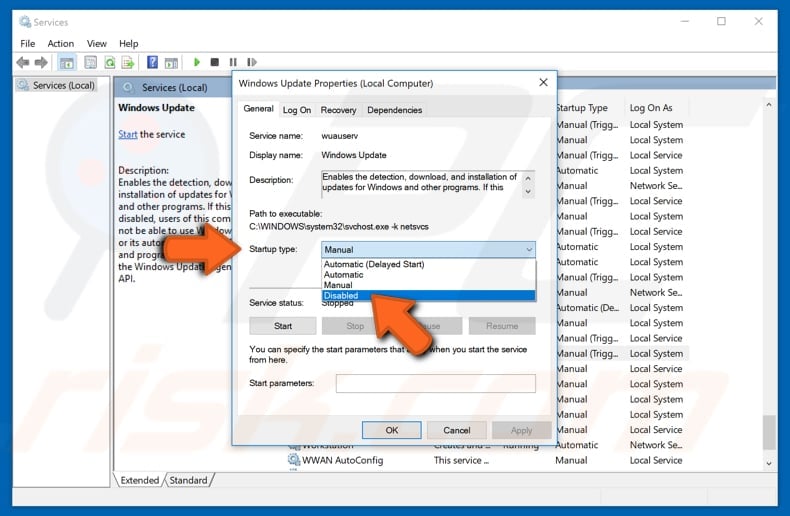Screen dimensions: 790x516
Task: Open the Help menu
Action: click(128, 43)
